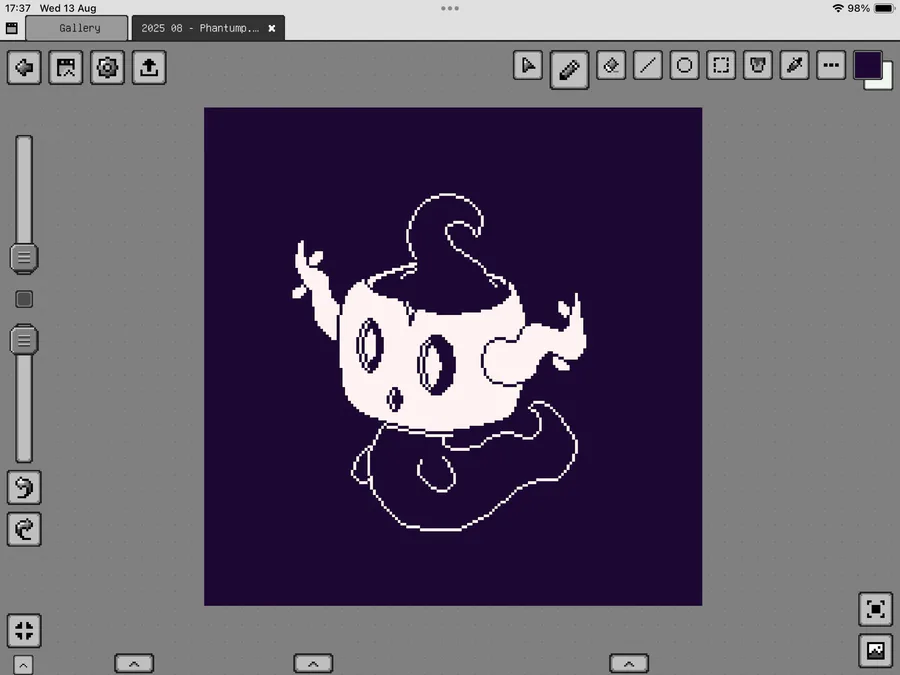Viewport: 900px width, 675px height.
Task: Tap the three-dot multitasking control at top
Action: pyautogui.click(x=449, y=8)
